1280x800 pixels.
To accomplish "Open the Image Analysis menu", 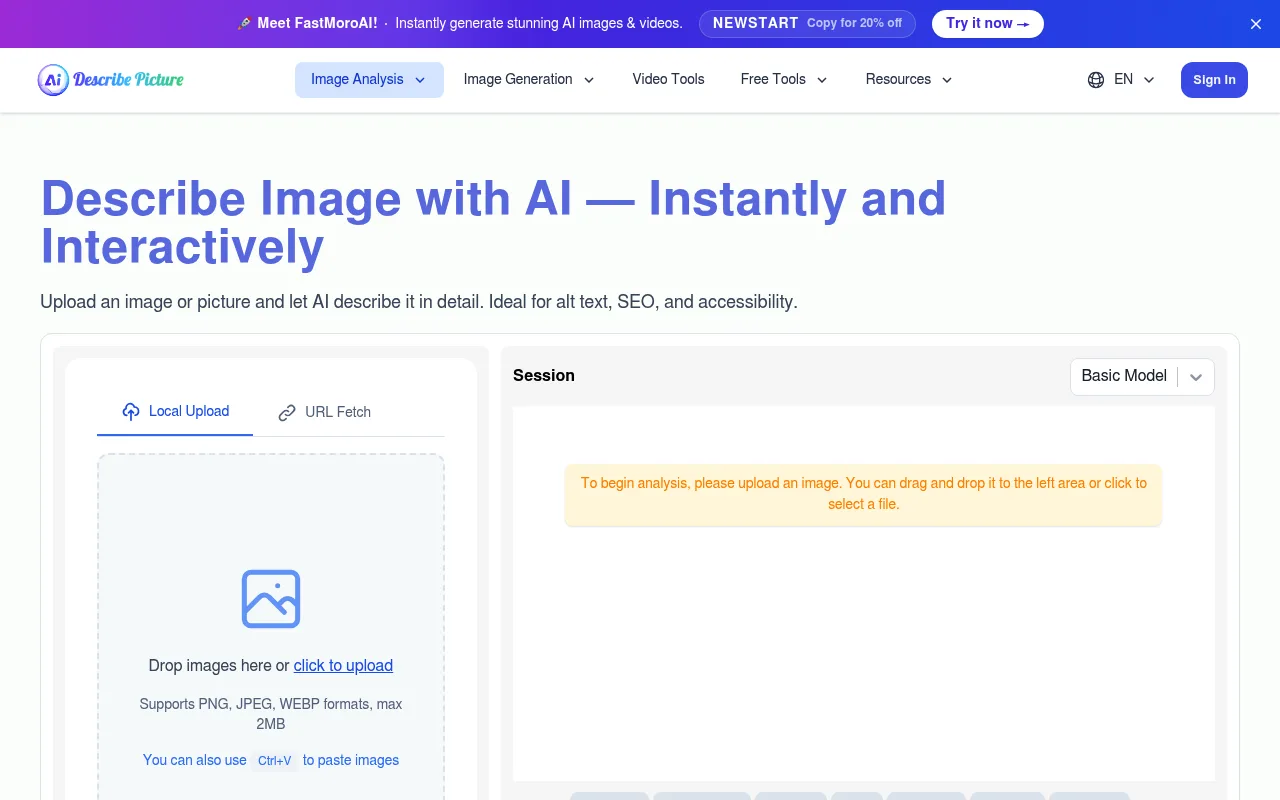I will (x=369, y=80).
